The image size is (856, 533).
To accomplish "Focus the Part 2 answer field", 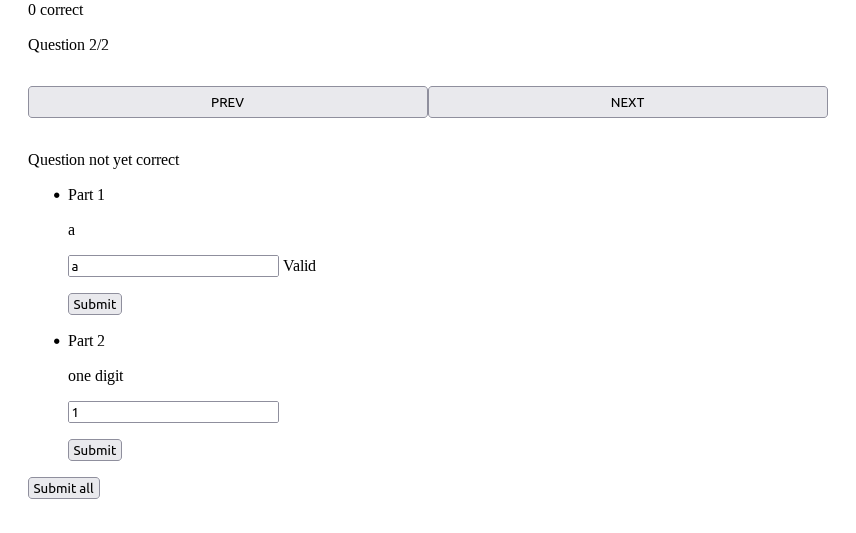I will tap(173, 412).
